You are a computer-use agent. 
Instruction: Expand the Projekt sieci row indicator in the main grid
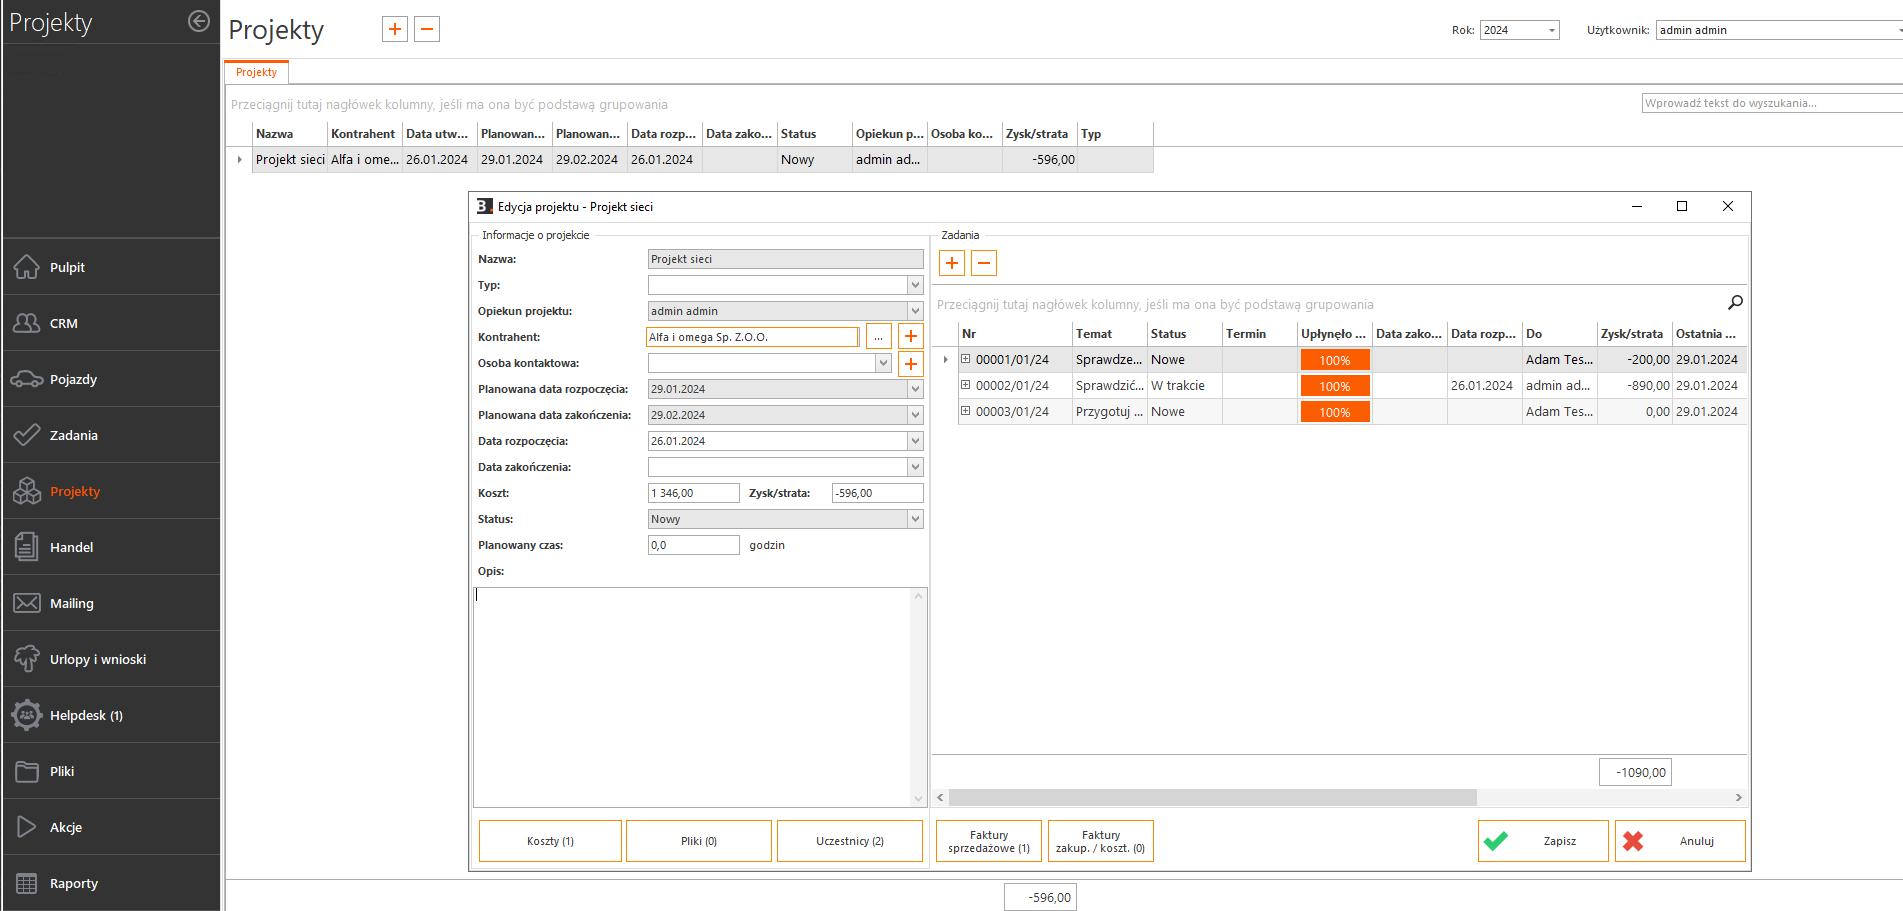pyautogui.click(x=240, y=160)
